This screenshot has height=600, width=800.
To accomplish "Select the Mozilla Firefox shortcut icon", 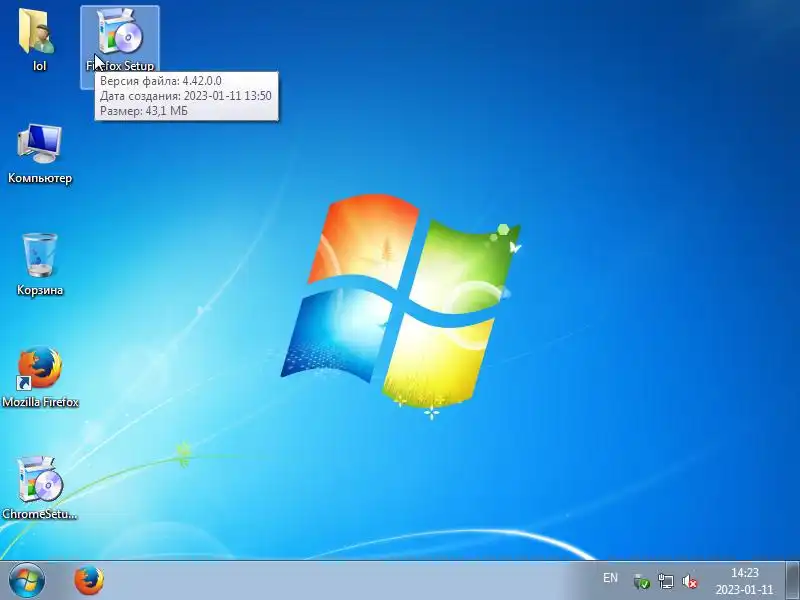I will pos(40,368).
